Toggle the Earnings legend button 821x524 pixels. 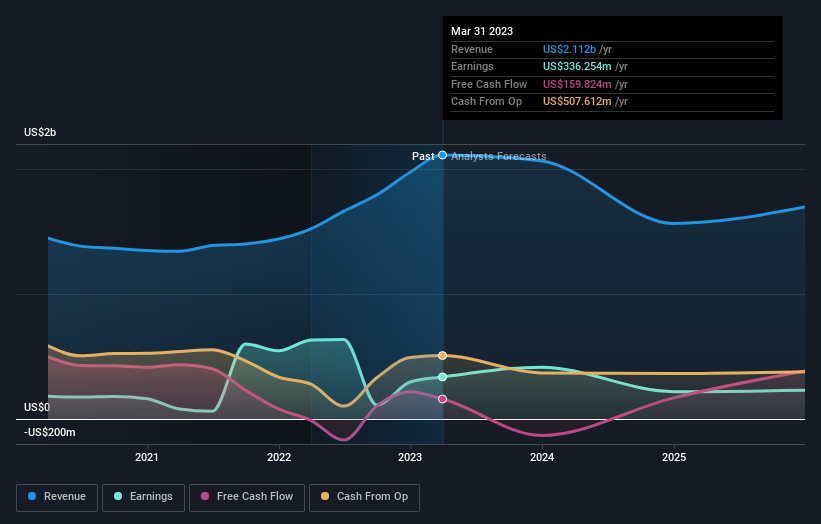143,497
